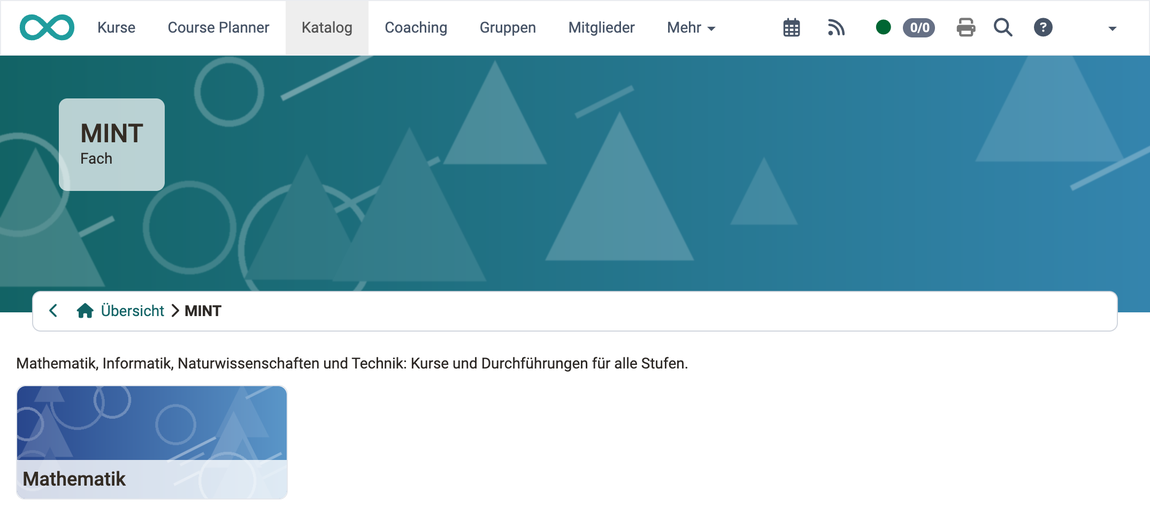1150x522 pixels.
Task: Go to the Mitglieder tab
Action: 601,28
